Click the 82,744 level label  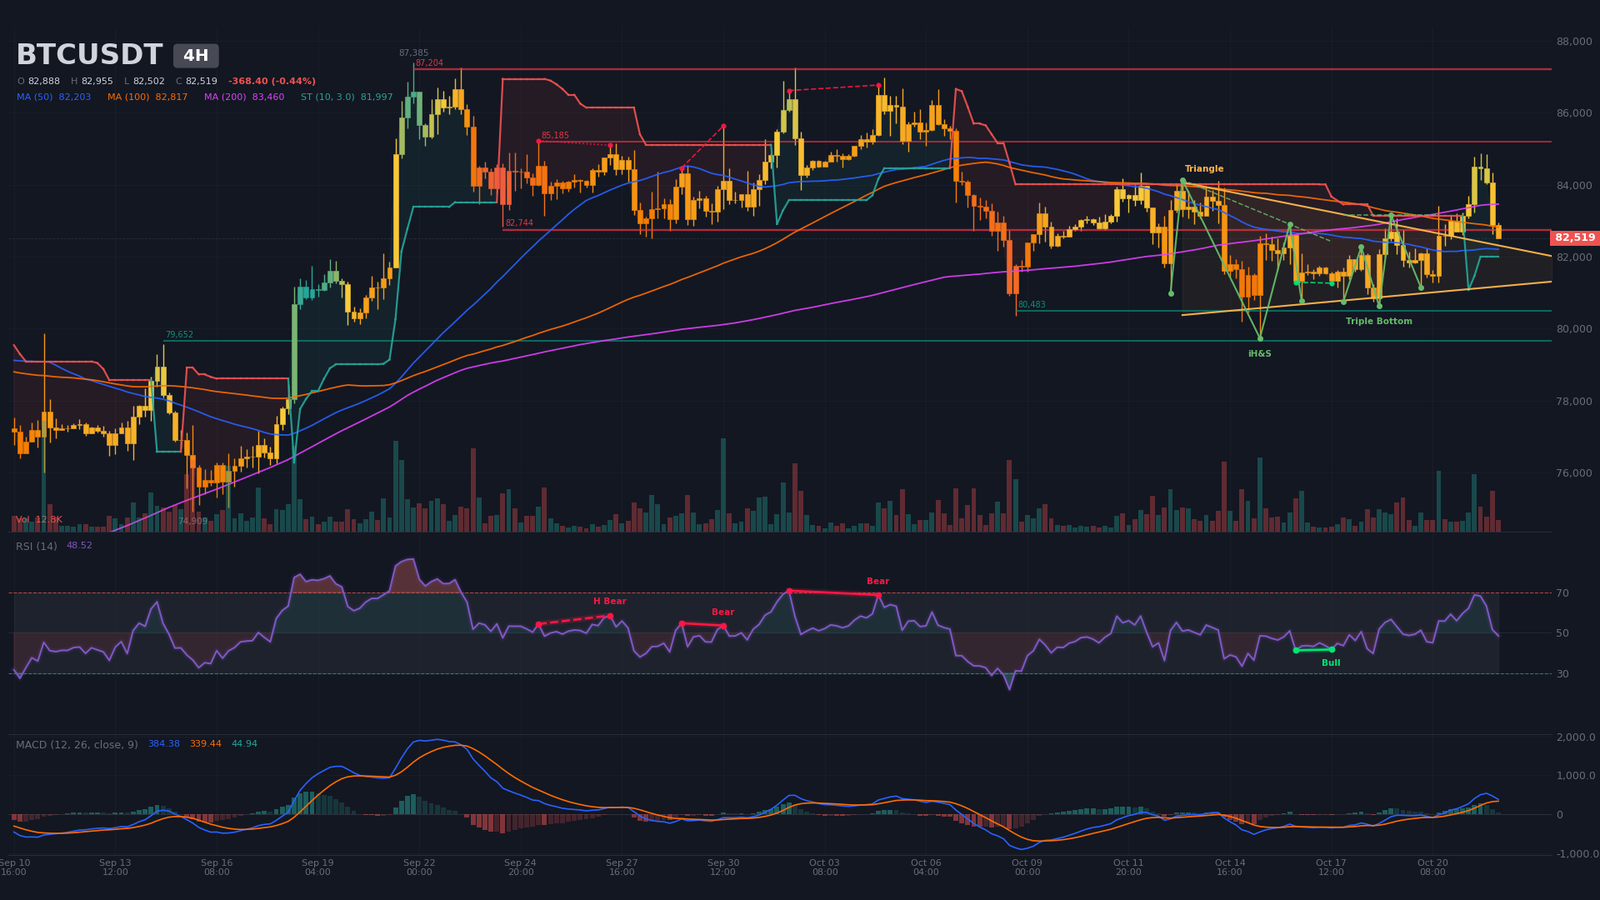pyautogui.click(x=519, y=223)
